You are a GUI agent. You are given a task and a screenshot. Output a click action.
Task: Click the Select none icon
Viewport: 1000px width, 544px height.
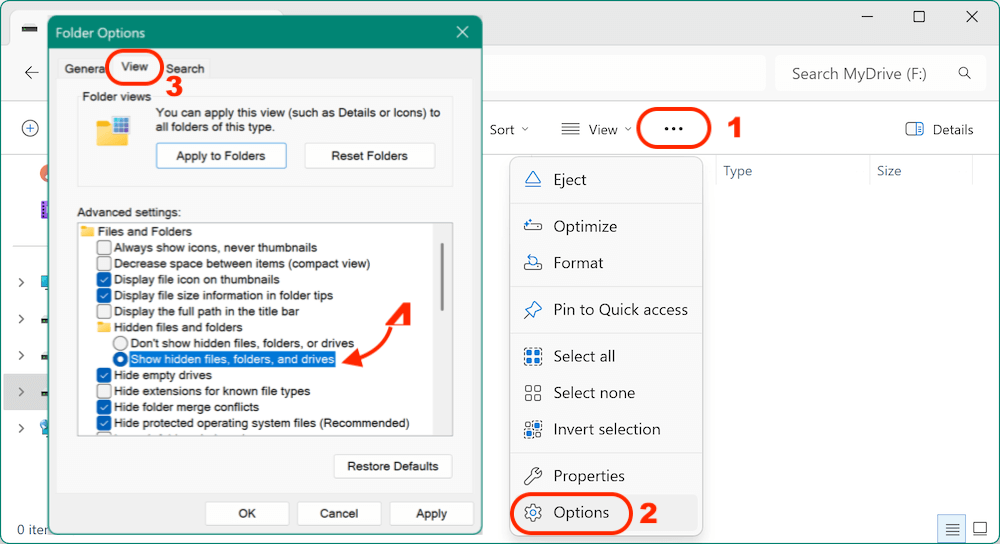pos(533,392)
